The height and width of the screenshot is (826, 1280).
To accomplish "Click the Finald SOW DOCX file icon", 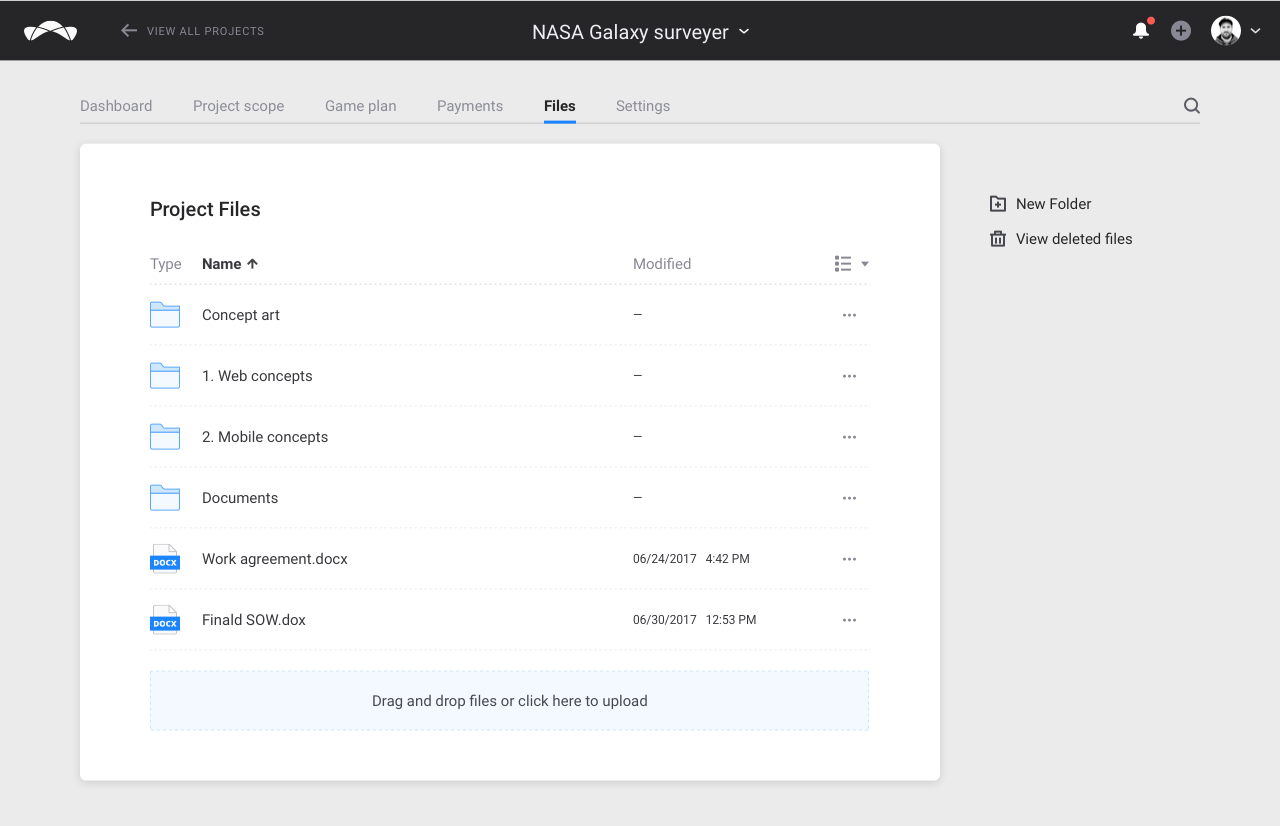I will pos(165,620).
